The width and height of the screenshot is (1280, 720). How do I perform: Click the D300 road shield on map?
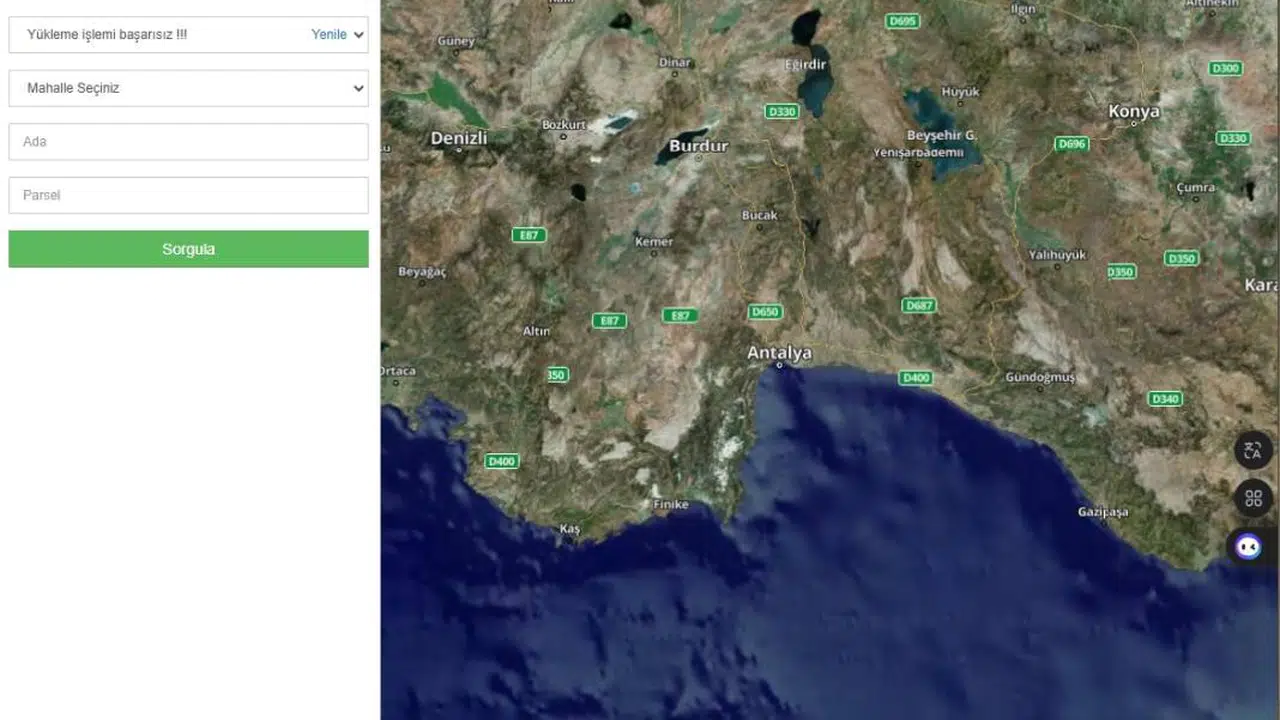[1225, 68]
